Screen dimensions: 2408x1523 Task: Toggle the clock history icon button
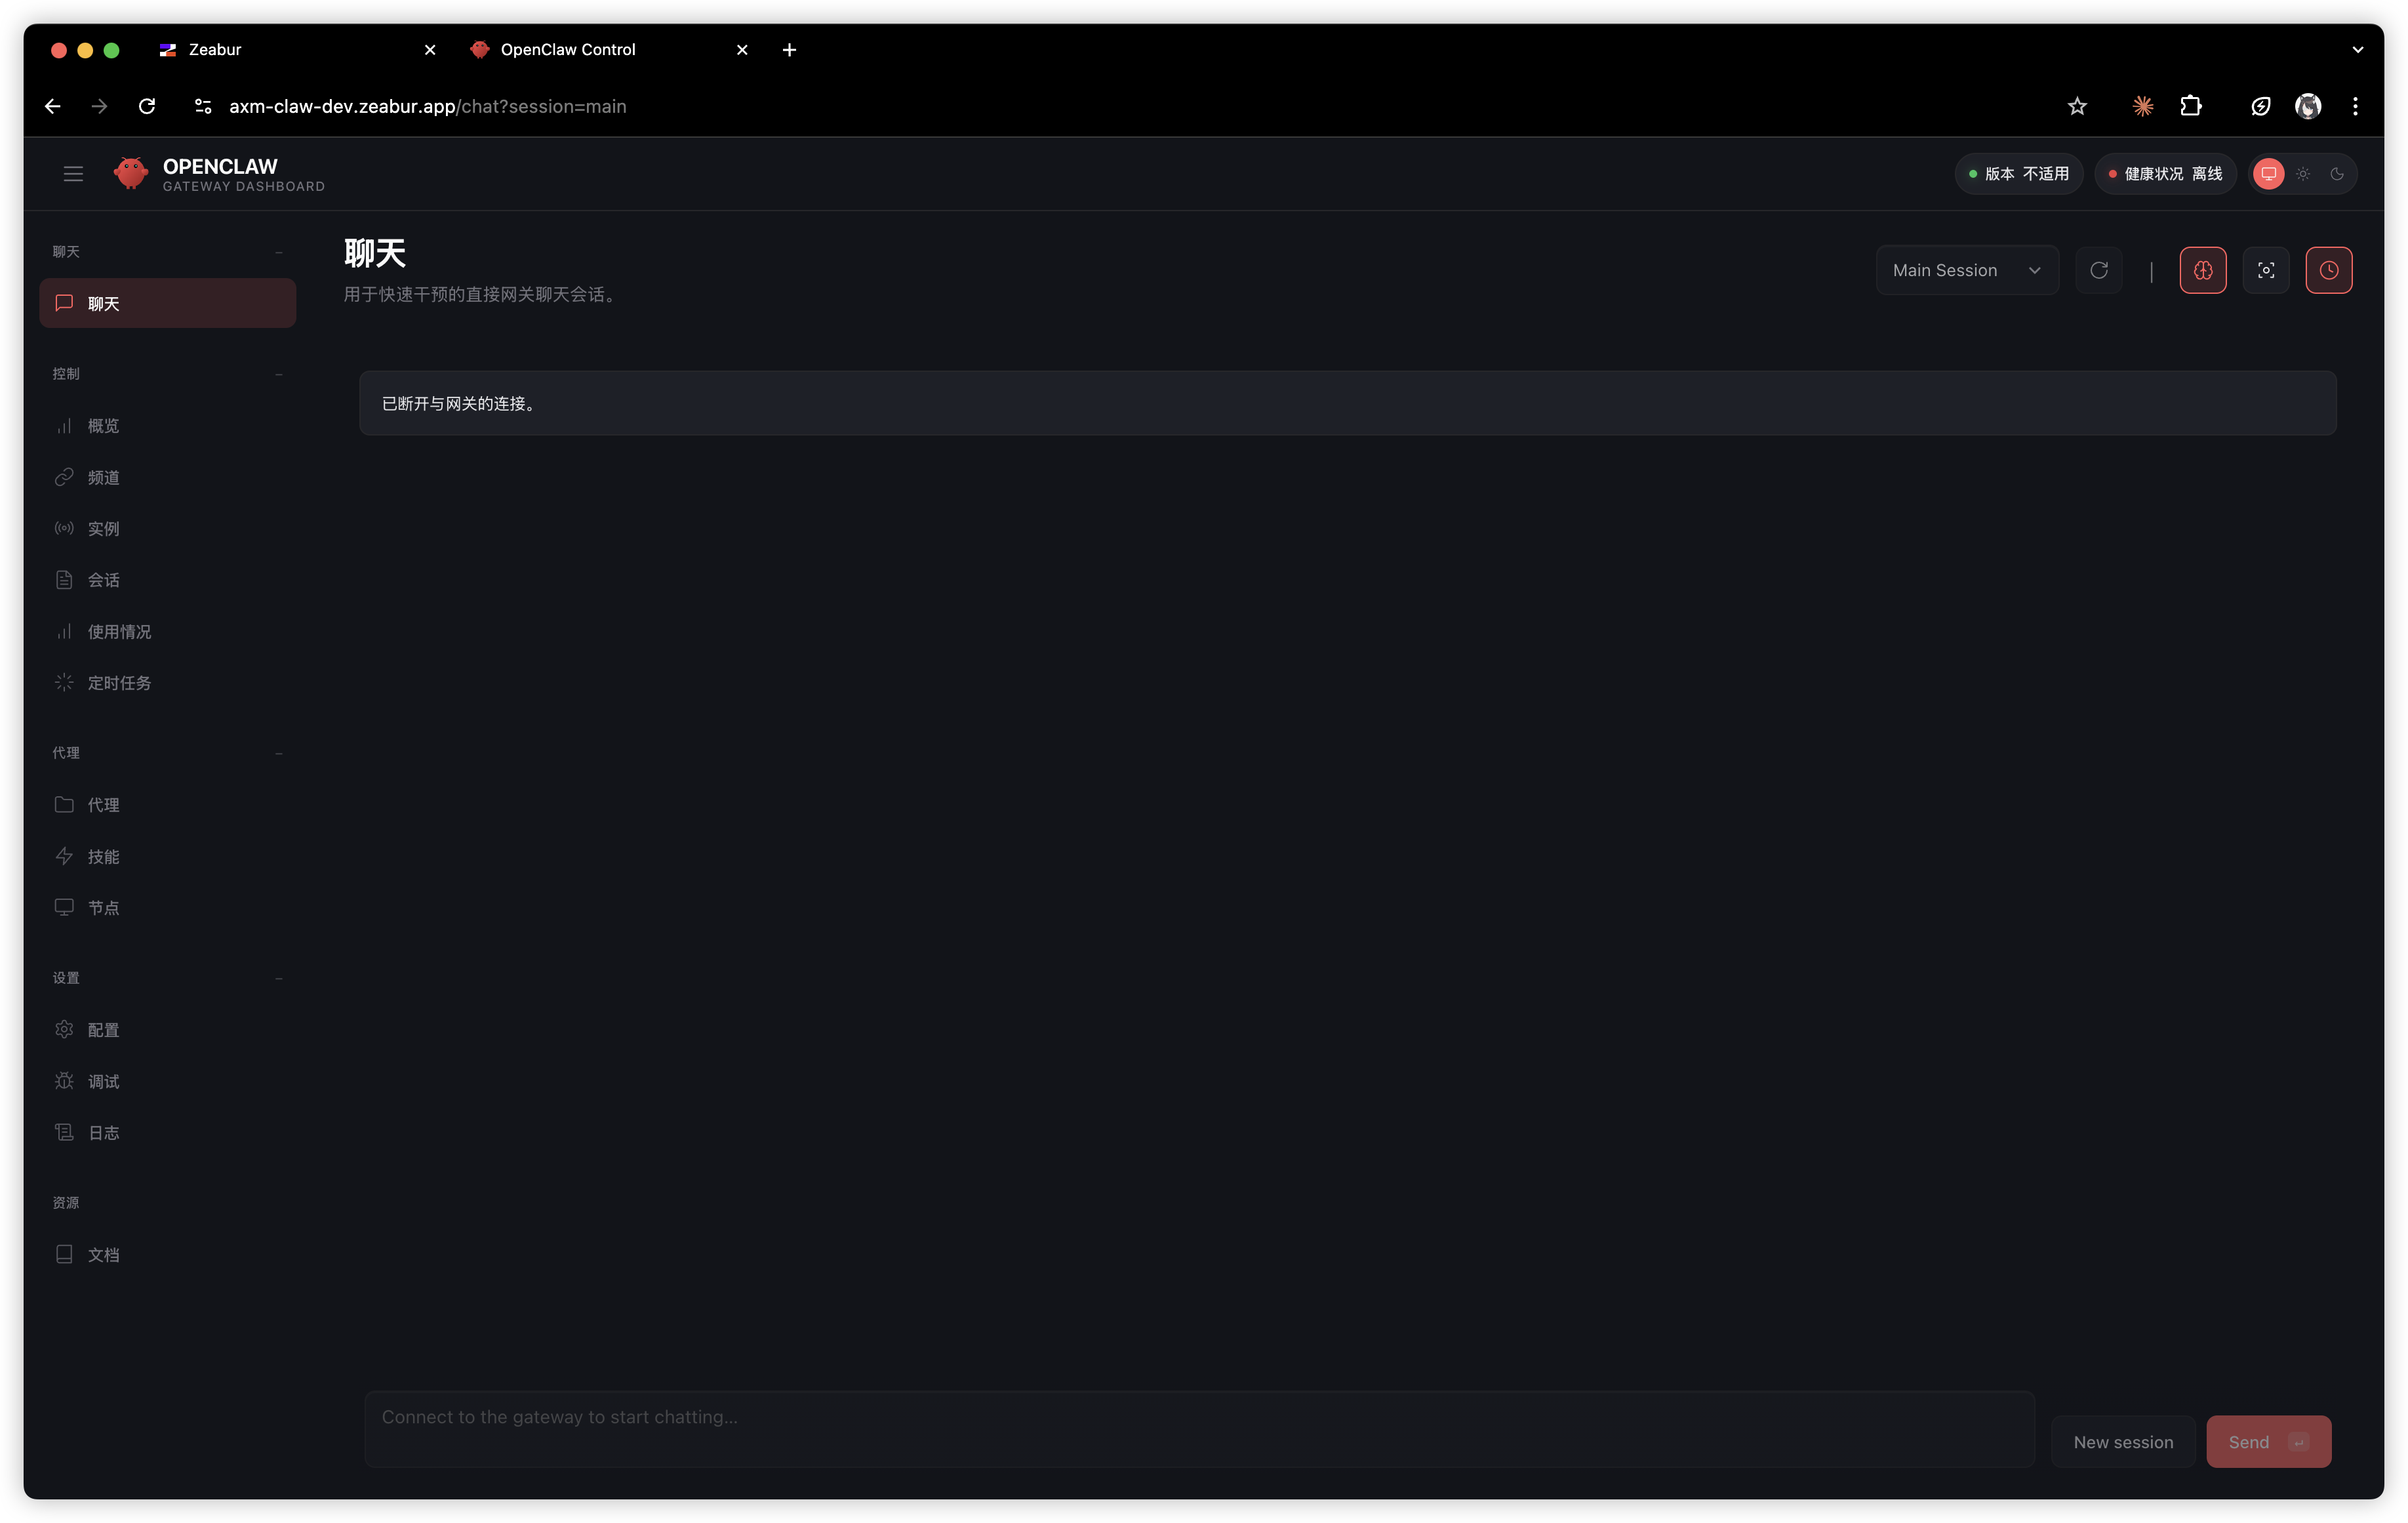click(x=2329, y=270)
